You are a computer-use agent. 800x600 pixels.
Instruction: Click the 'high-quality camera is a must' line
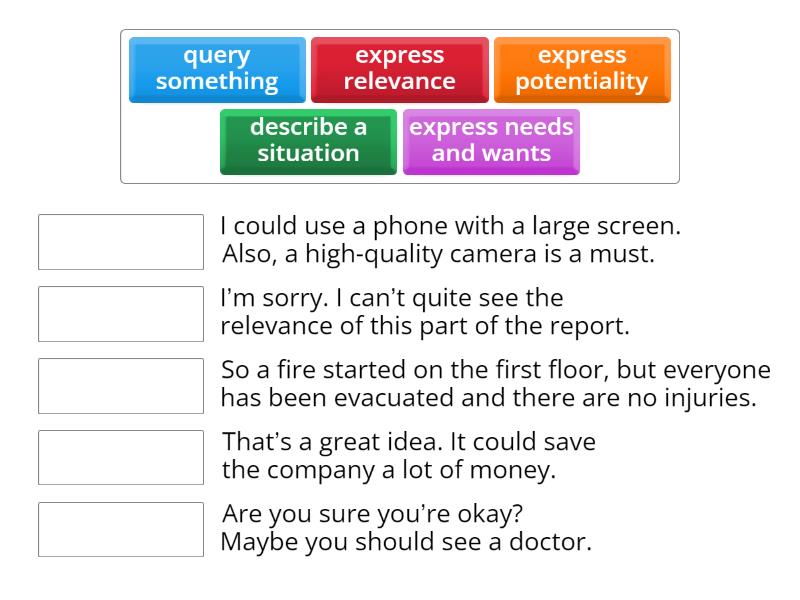pos(438,255)
